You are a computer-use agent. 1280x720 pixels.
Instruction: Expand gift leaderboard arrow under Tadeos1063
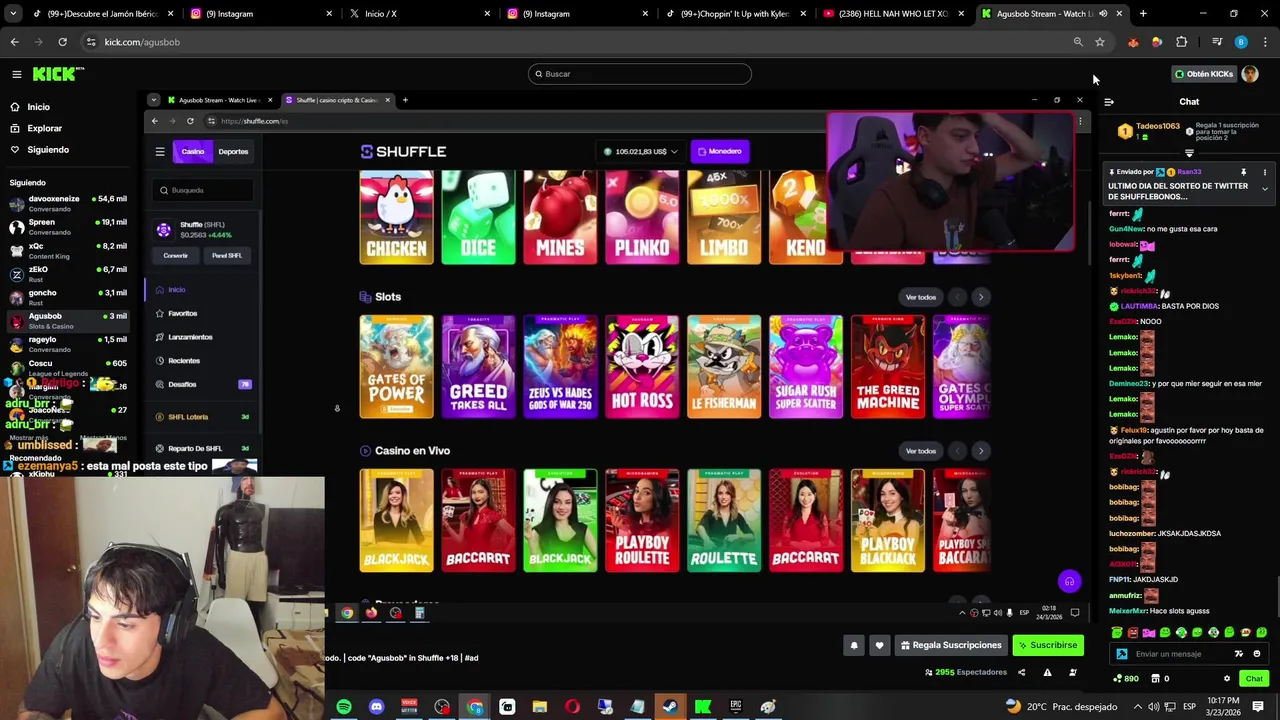[1189, 154]
